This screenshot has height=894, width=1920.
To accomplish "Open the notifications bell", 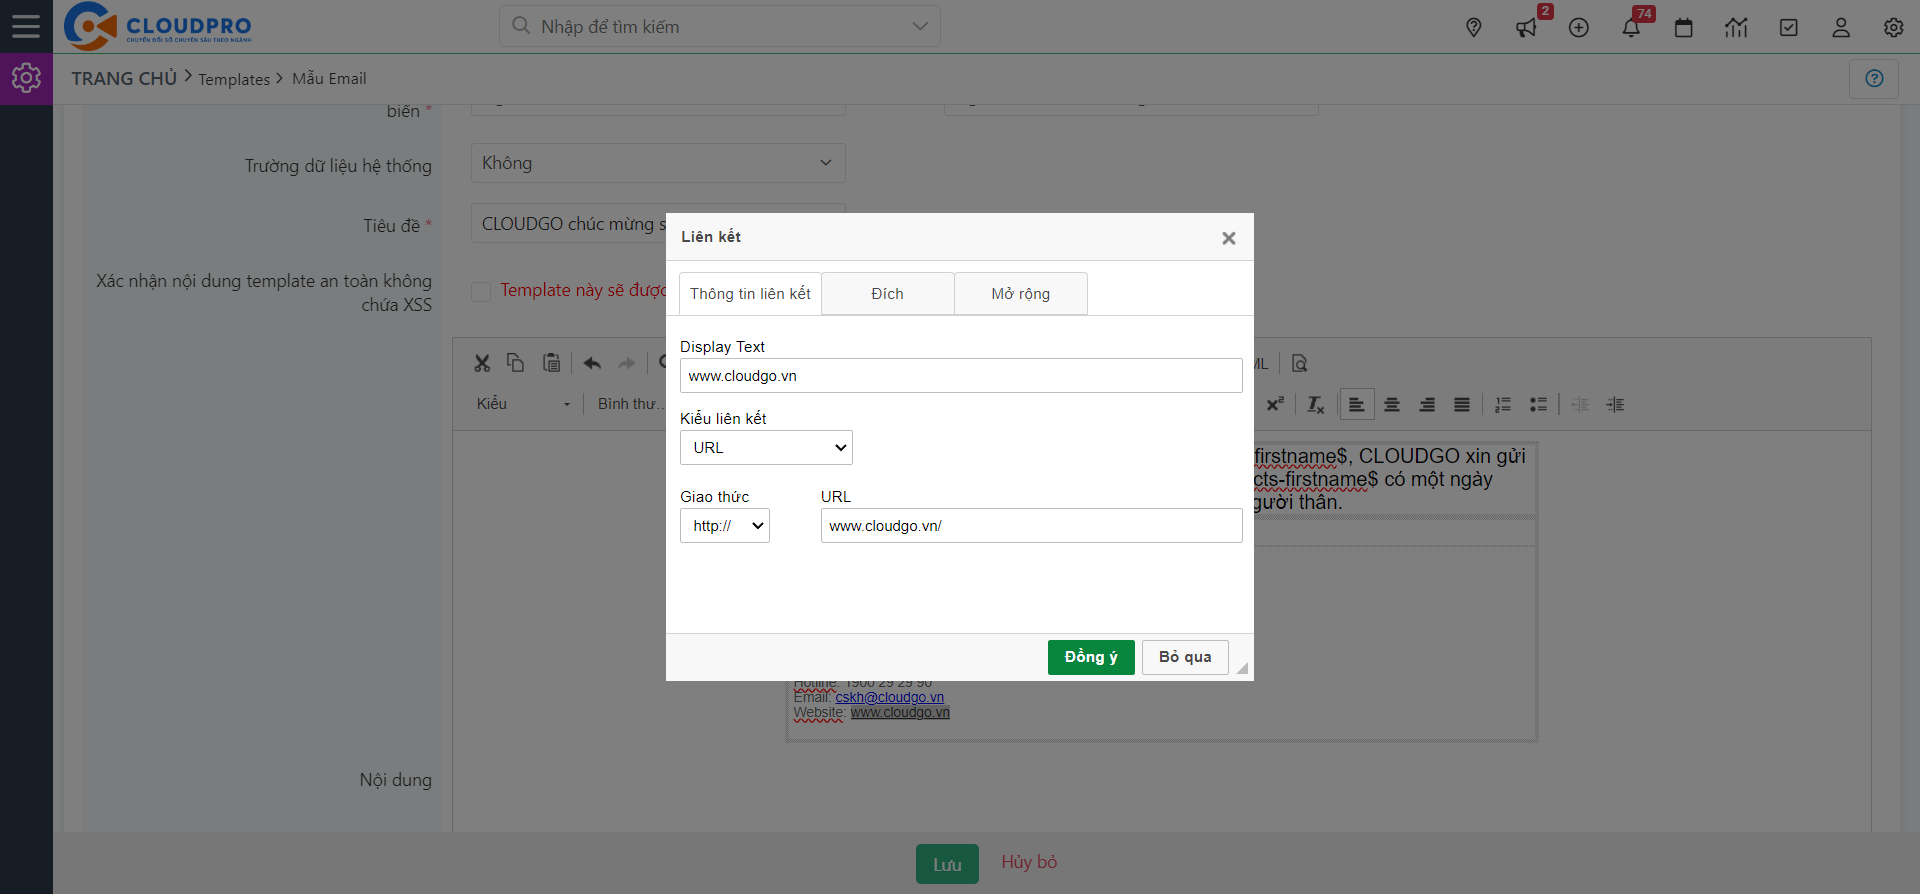I will coord(1631,27).
